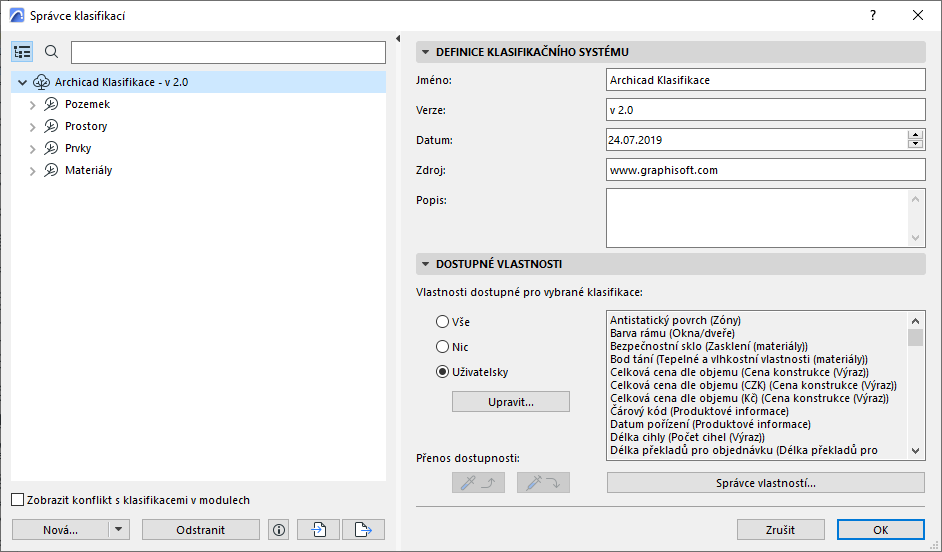Confirm with the OK button
The height and width of the screenshot is (552, 942).
click(881, 530)
